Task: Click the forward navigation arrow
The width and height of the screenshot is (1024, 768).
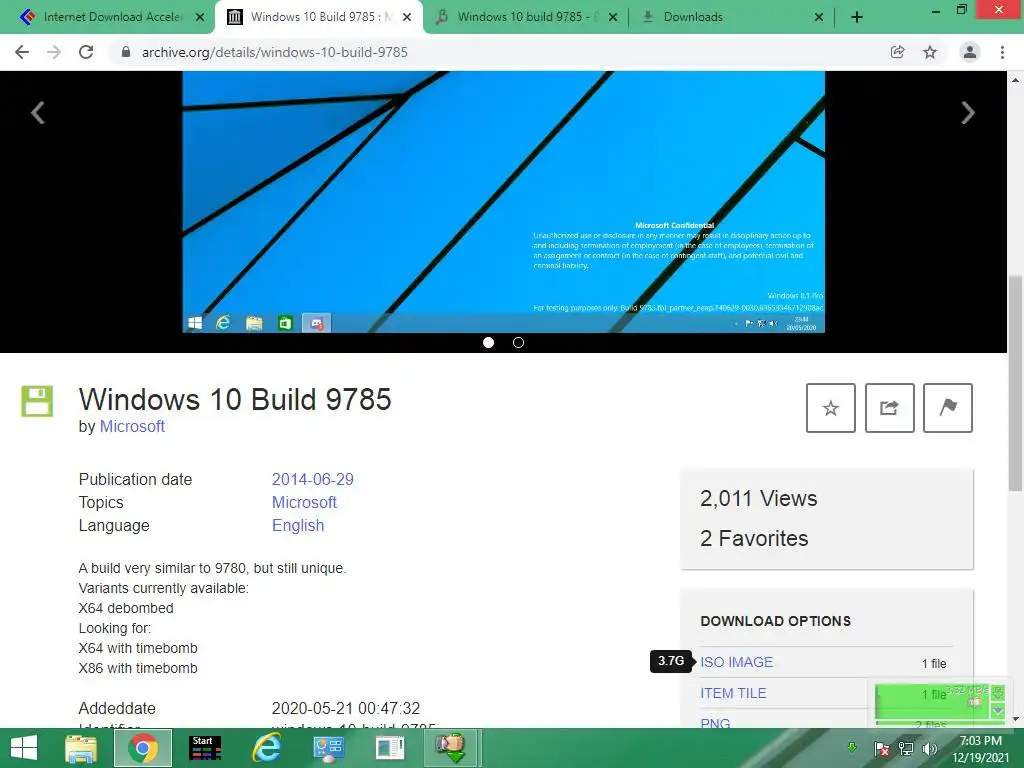Action: pos(54,52)
